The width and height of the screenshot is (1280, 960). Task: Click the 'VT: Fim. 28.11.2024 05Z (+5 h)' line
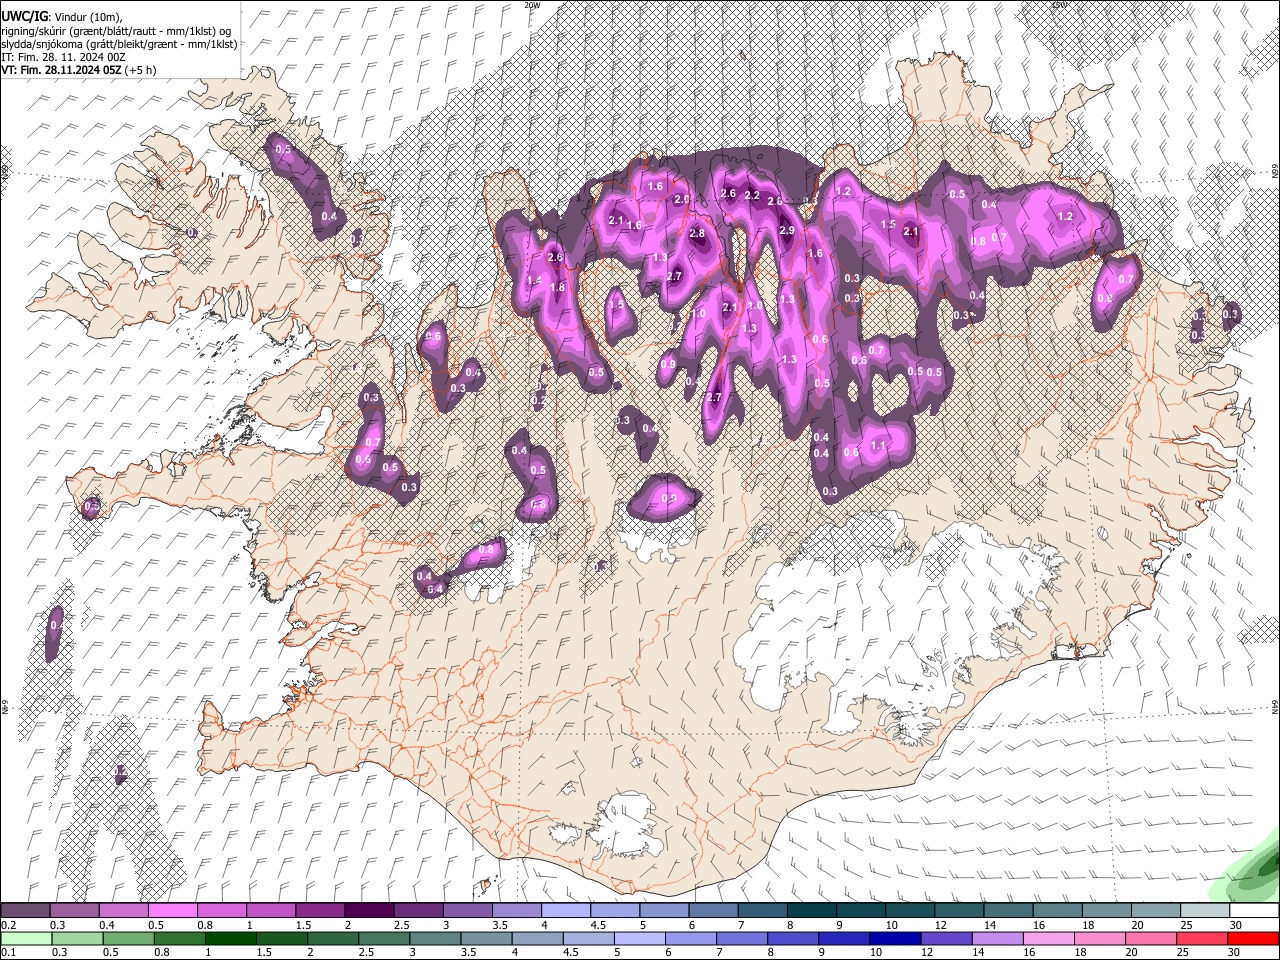(80, 71)
